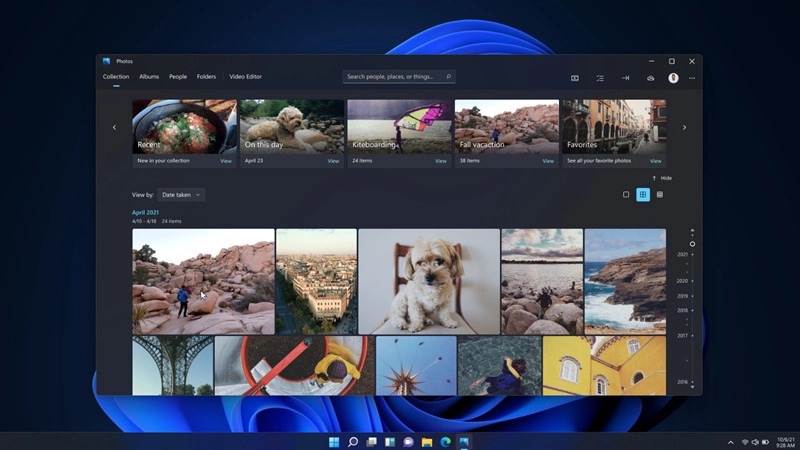
Task: Switch to the Folders tab
Action: pos(206,77)
